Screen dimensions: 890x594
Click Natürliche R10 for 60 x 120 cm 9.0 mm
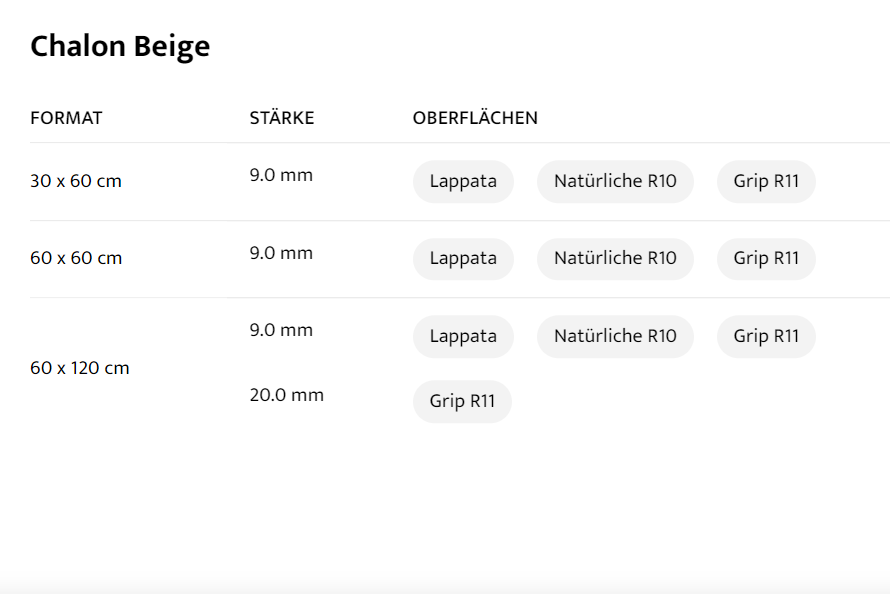(615, 336)
